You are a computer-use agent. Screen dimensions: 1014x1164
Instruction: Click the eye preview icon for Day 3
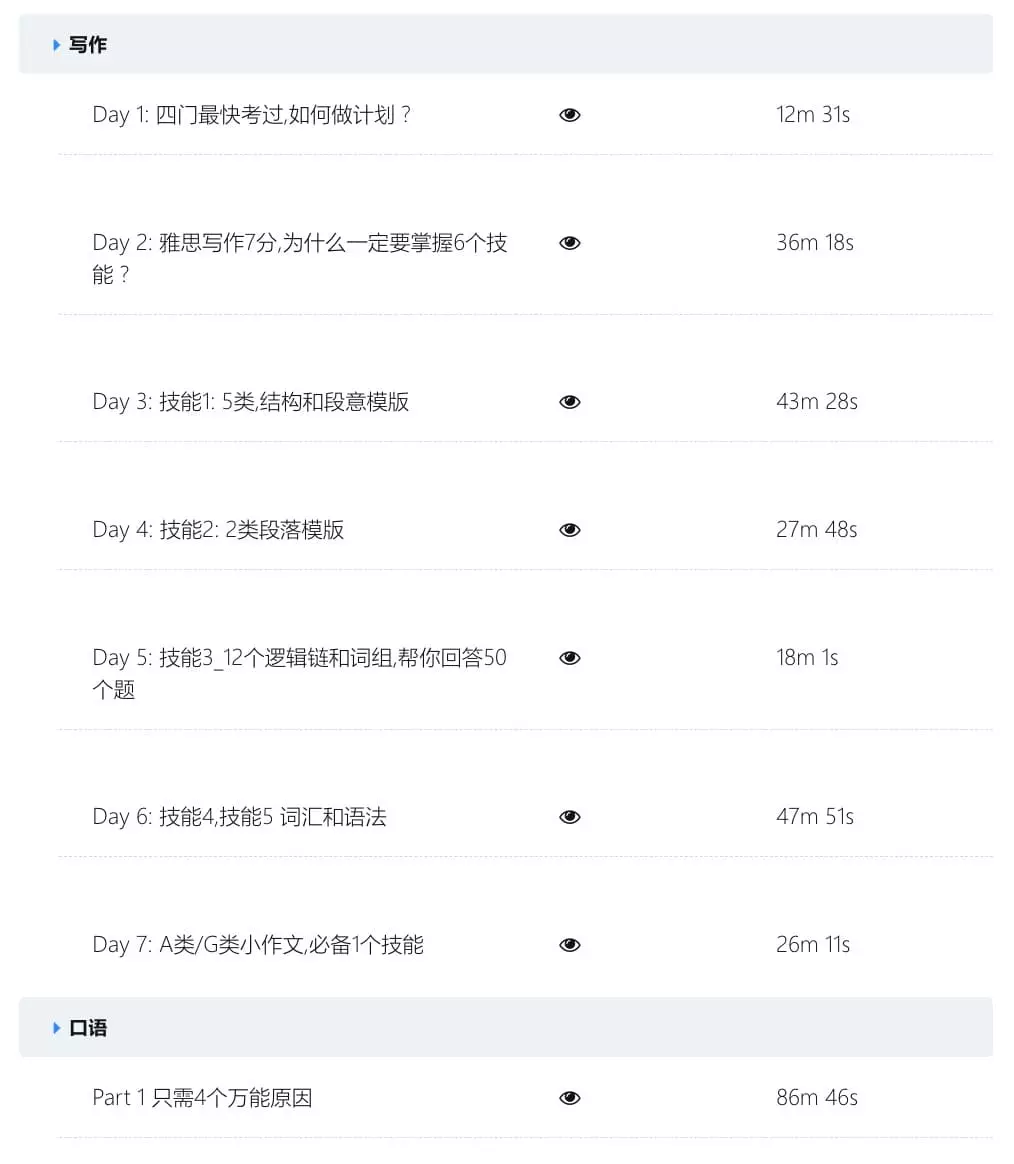(570, 402)
